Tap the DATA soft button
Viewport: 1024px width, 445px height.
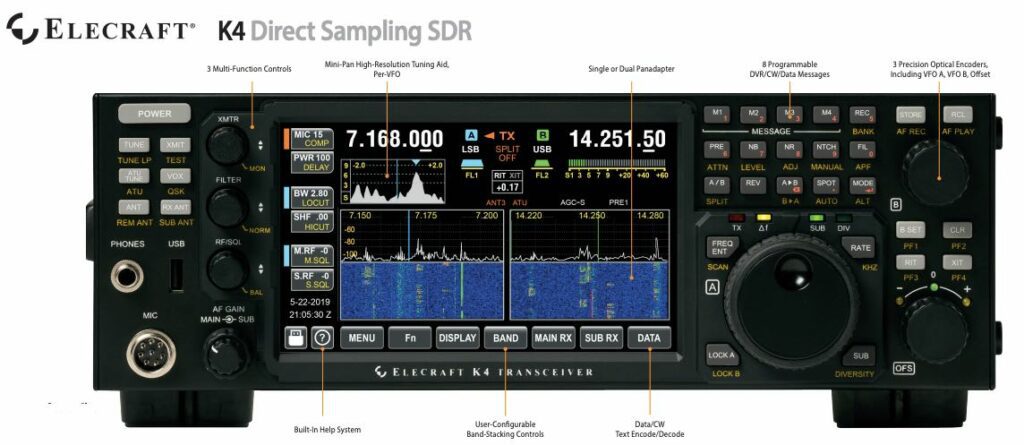(x=649, y=338)
